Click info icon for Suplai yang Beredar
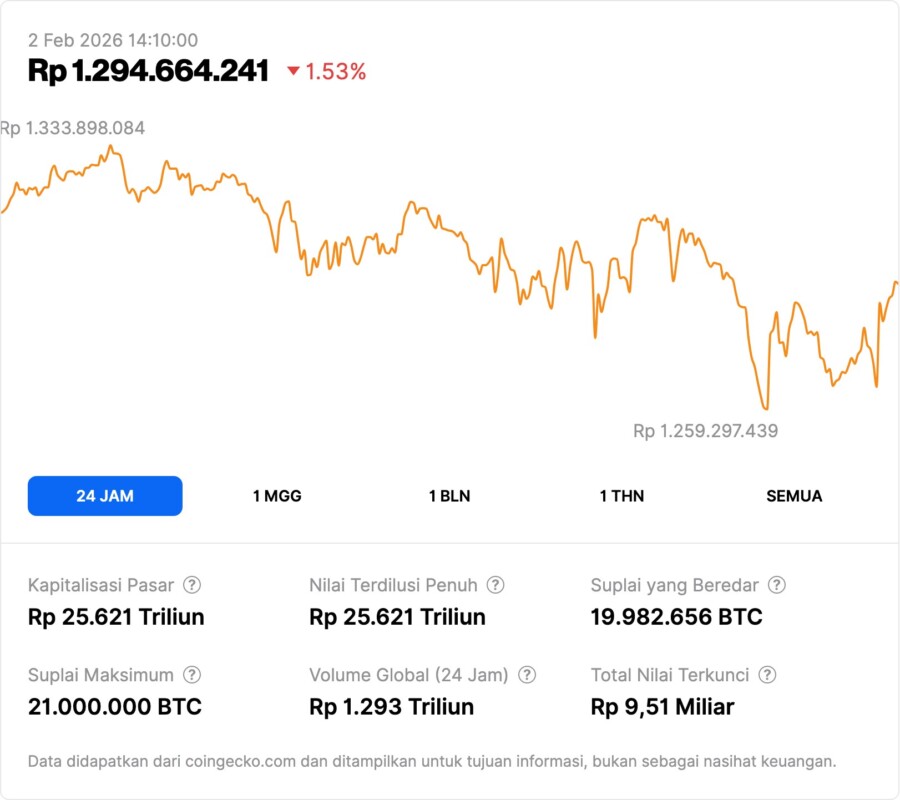The image size is (900, 800). (776, 585)
